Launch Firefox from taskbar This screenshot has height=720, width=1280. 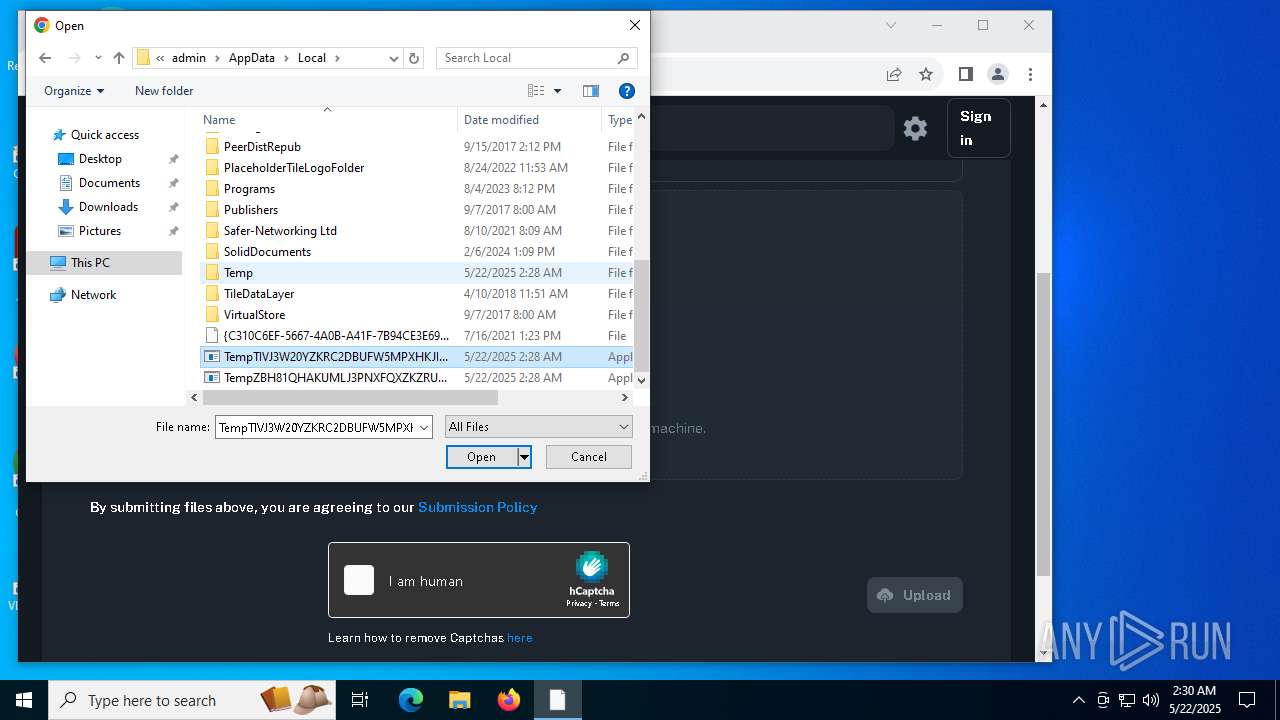point(509,700)
